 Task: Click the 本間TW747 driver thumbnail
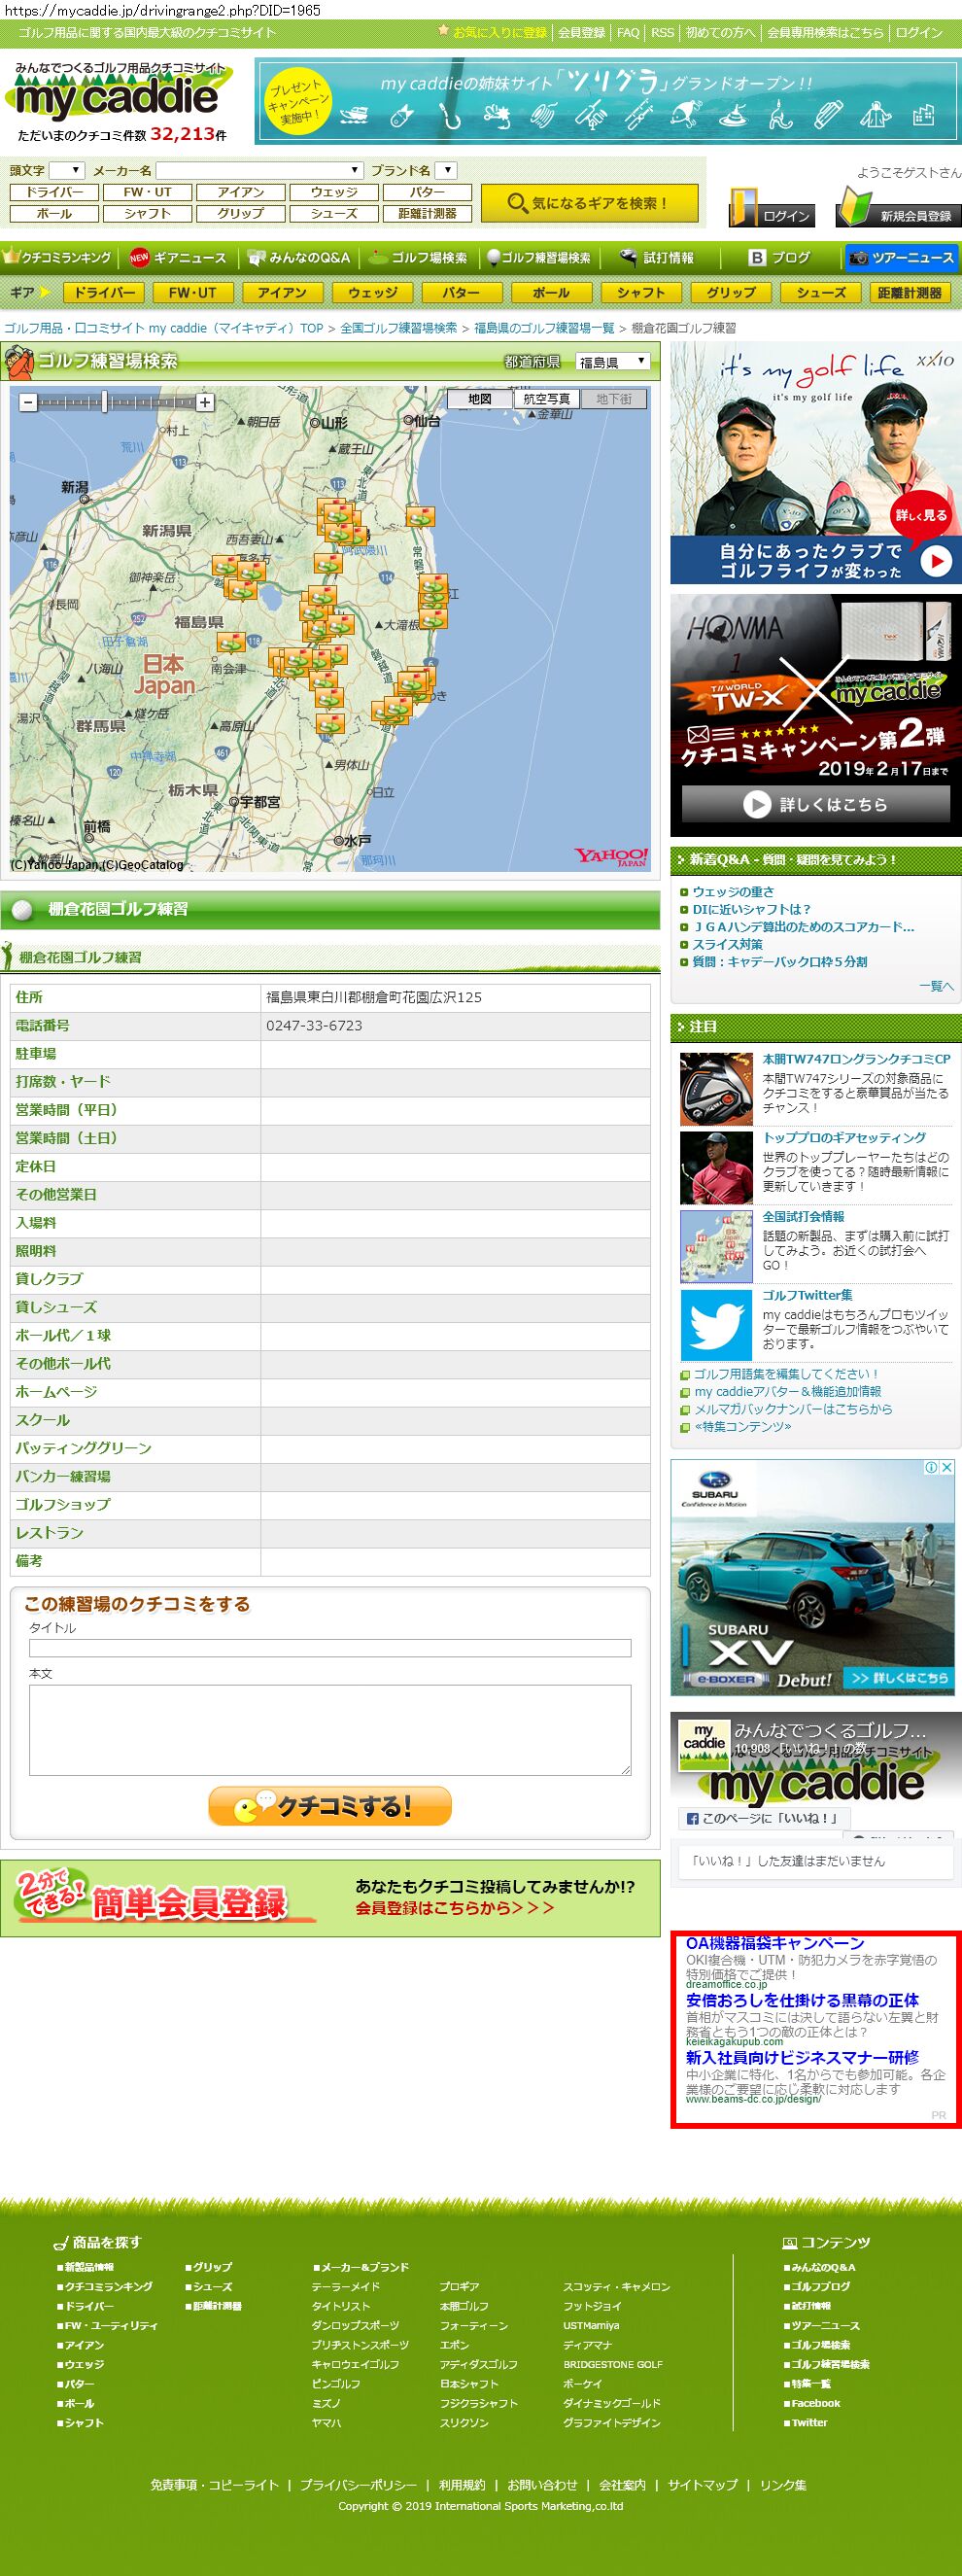point(716,1089)
